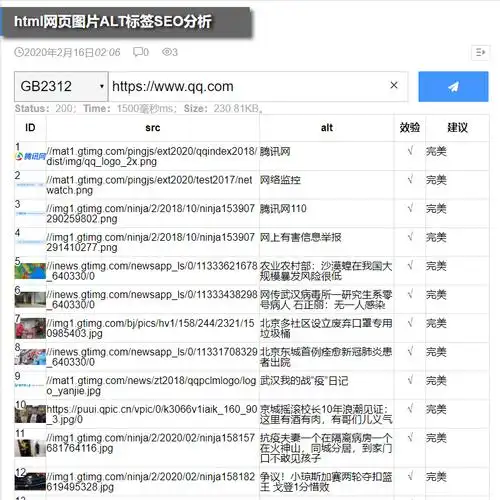The width and height of the screenshot is (500, 500).
Task: Click 完美 in the 农业农村部 row
Action: click(x=436, y=266)
